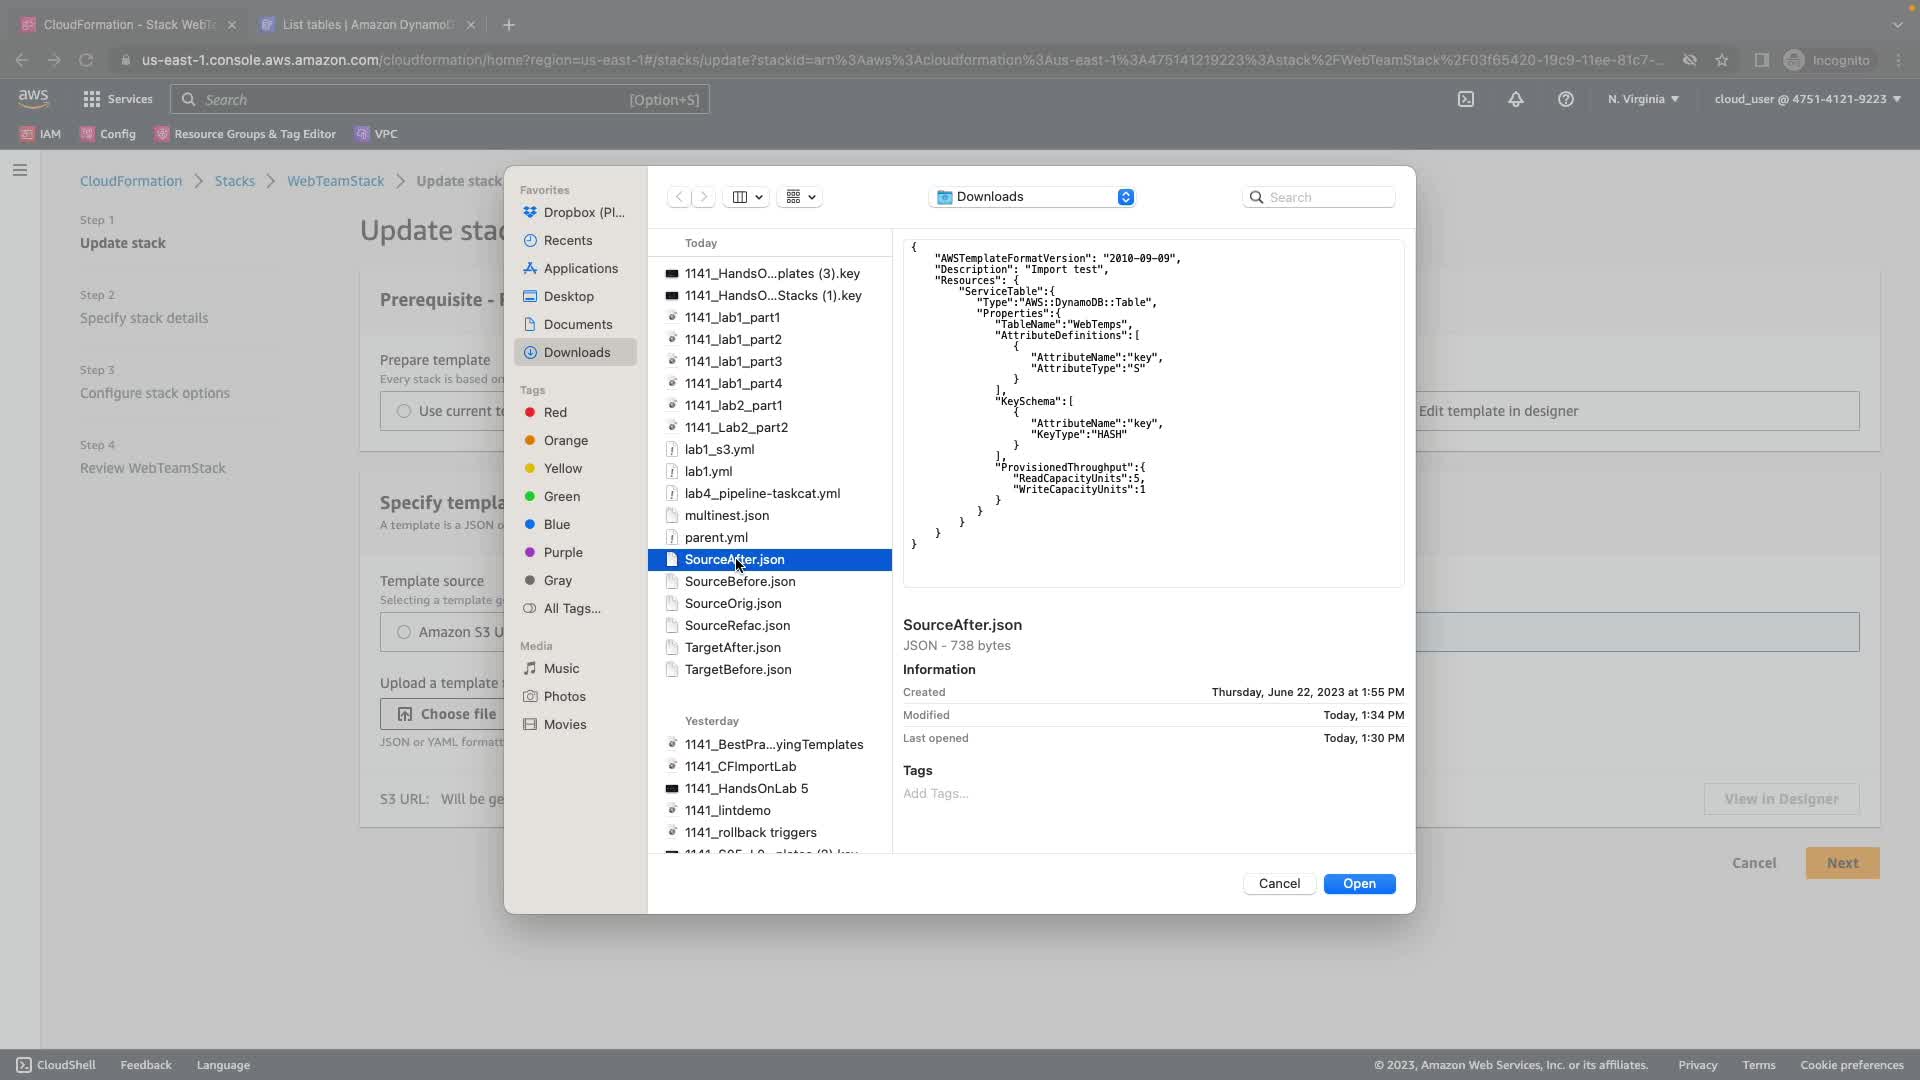Click Open to upload SourceAfter.json
1920x1080 pixels.
coord(1359,884)
